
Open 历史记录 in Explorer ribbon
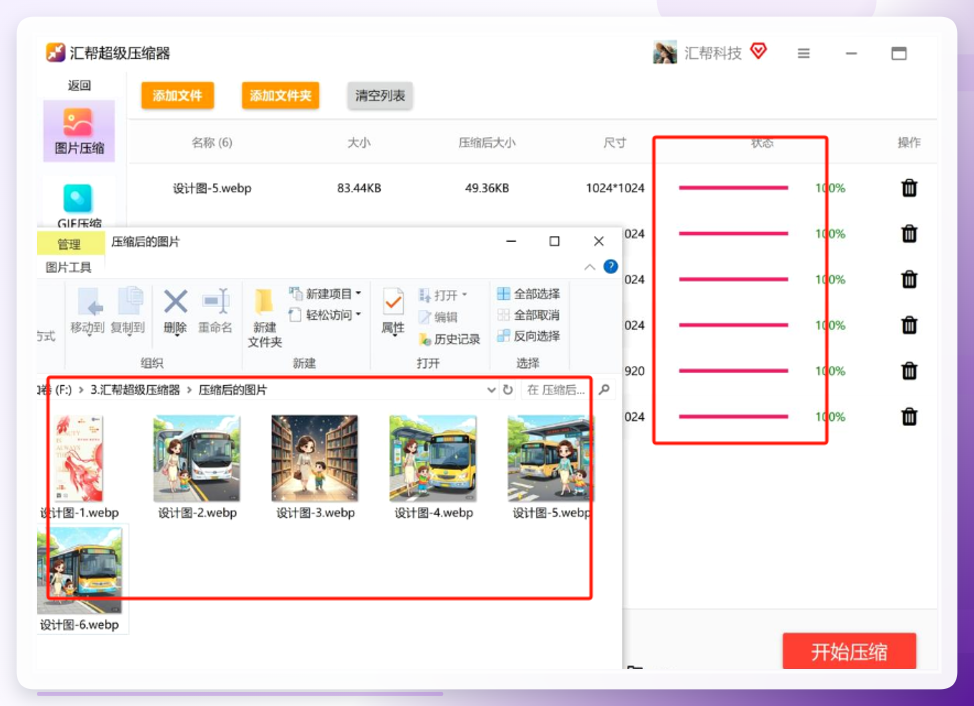[449, 339]
